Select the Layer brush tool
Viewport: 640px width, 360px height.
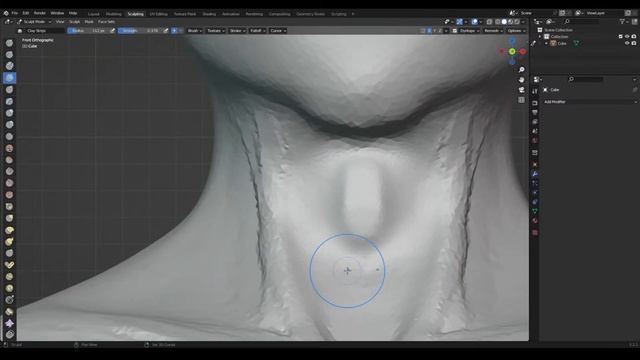coord(9,101)
